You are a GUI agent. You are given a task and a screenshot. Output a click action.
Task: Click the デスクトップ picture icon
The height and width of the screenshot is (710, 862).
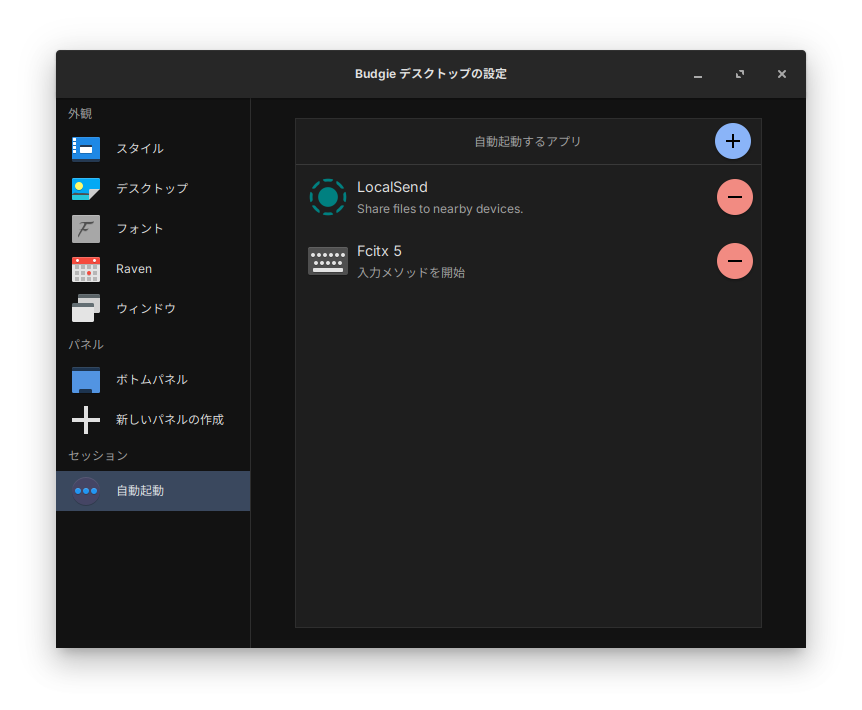click(86, 188)
